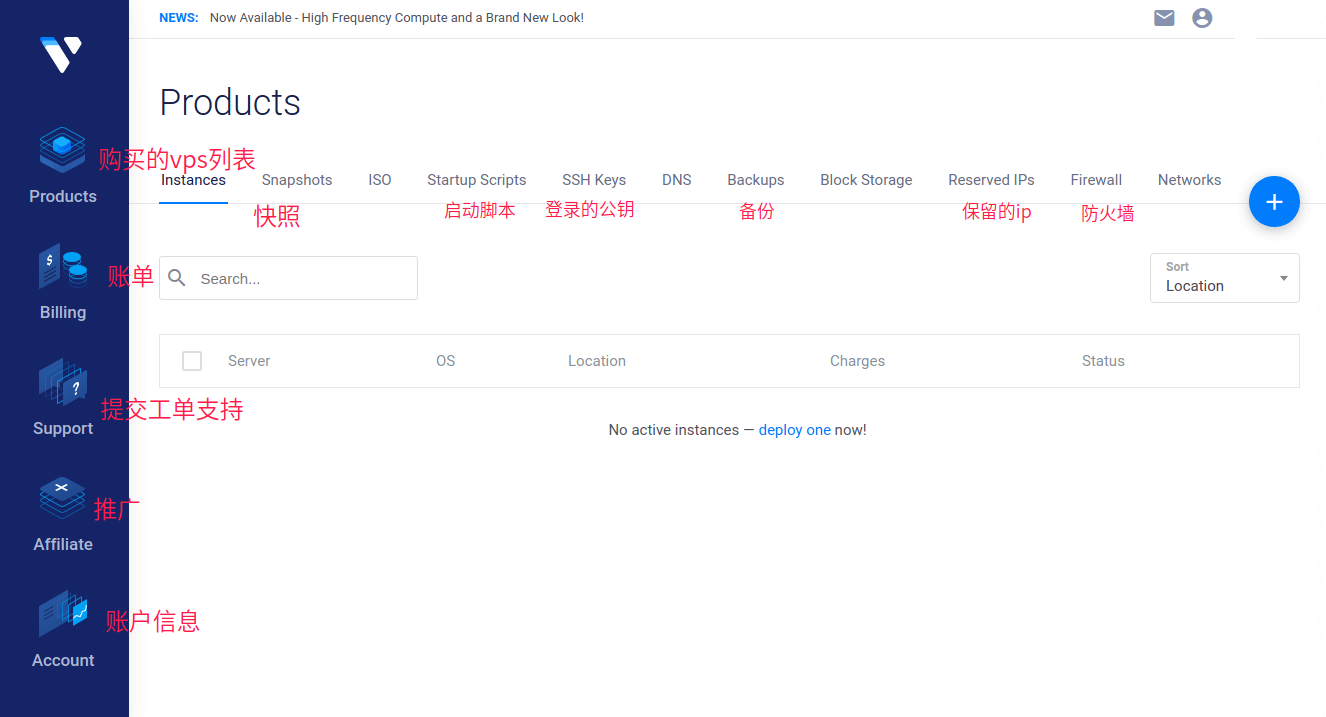
Task: Select the Reserved IPs tab
Action: coord(991,180)
